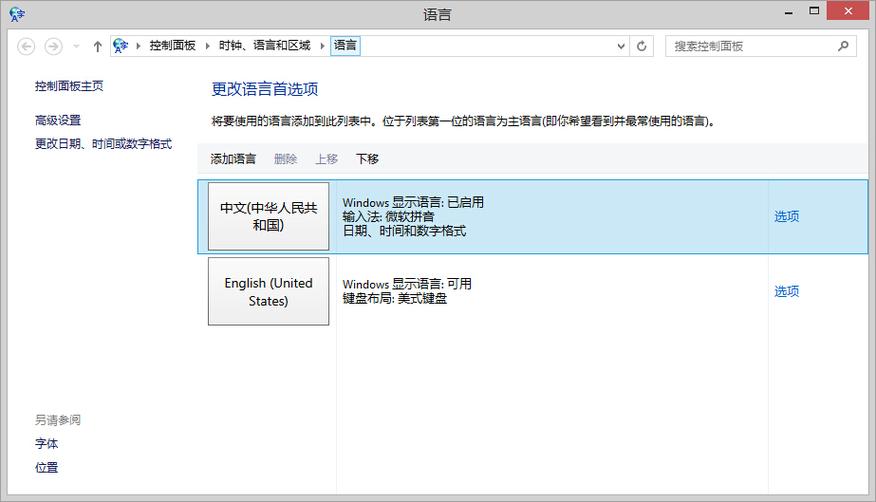Select 语言 breadcrumb item
876x502 pixels.
coord(345,46)
